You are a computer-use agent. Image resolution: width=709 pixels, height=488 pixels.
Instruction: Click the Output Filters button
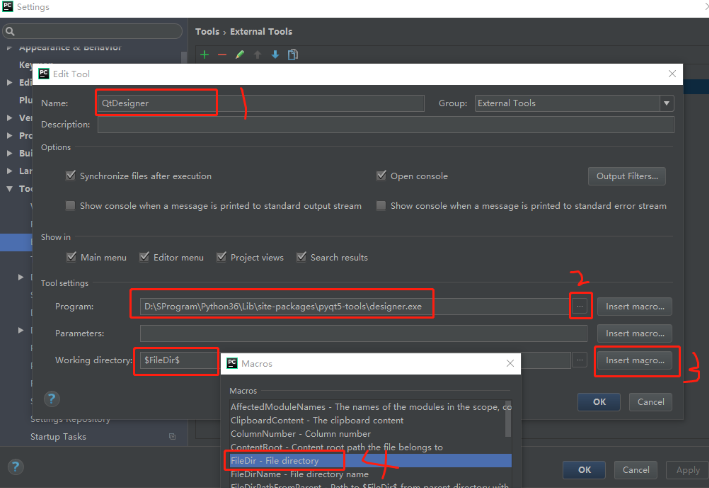[626, 176]
